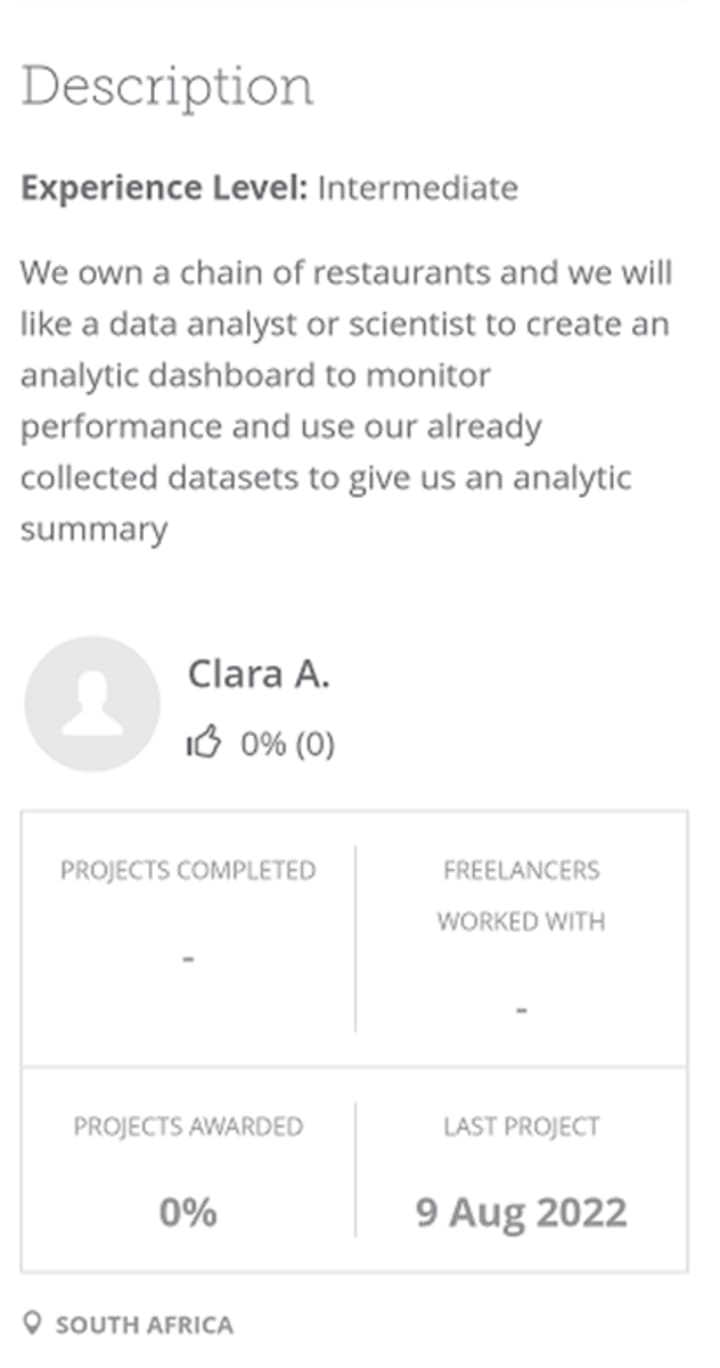Click the 0% Projects Awarded value

188,1212
